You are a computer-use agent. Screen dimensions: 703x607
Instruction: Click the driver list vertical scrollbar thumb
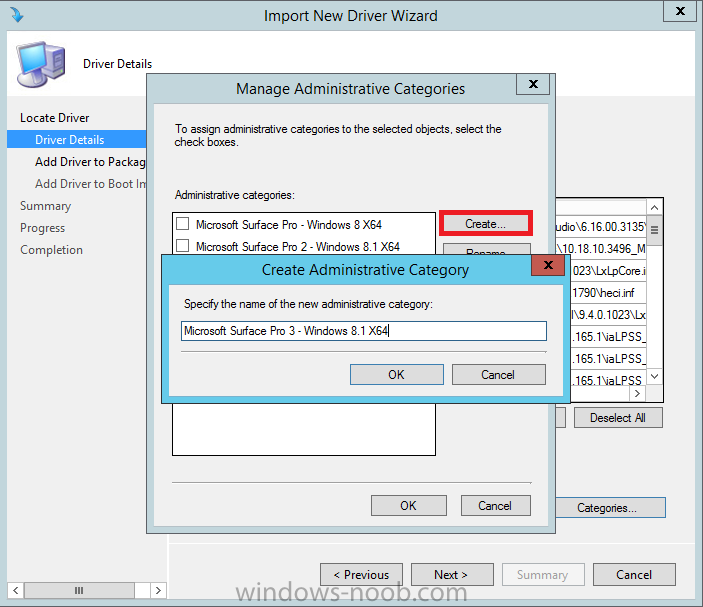[x=654, y=230]
